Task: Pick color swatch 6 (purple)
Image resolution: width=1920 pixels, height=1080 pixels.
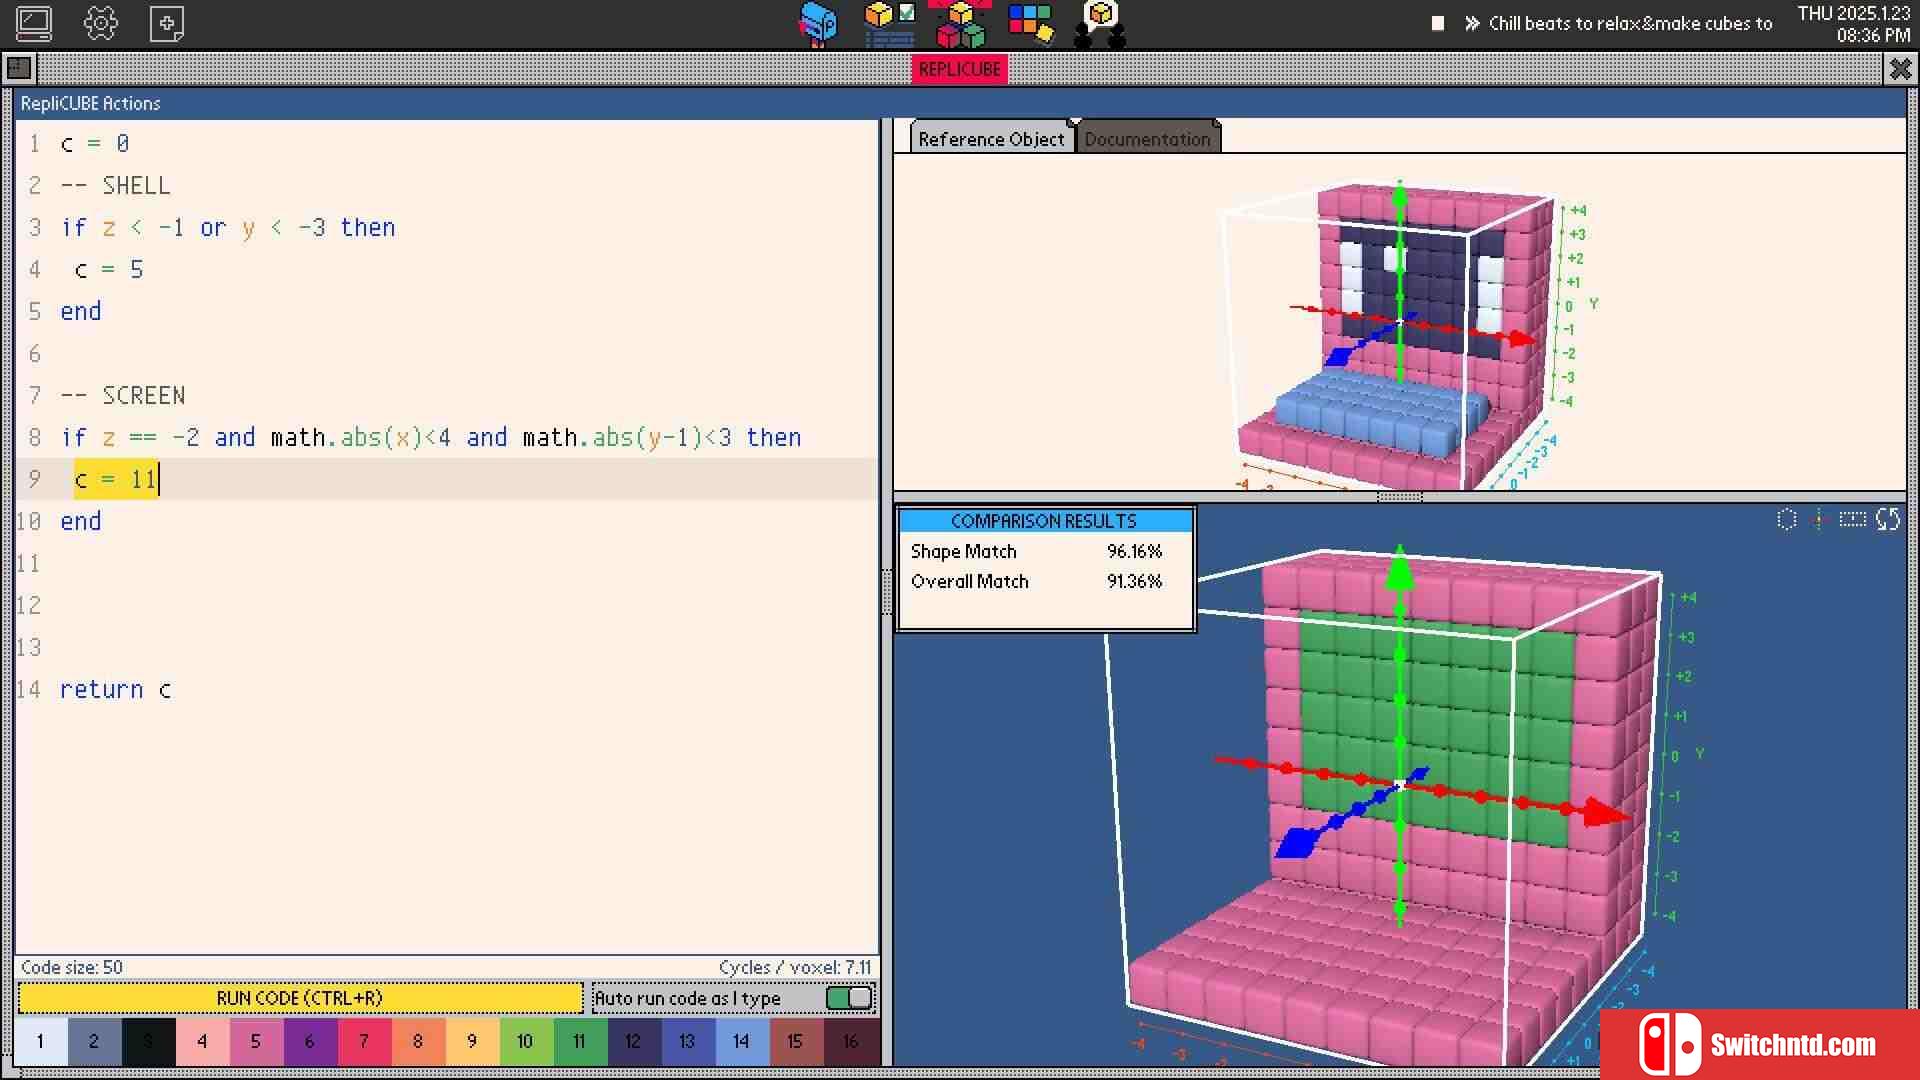Action: [x=310, y=1041]
